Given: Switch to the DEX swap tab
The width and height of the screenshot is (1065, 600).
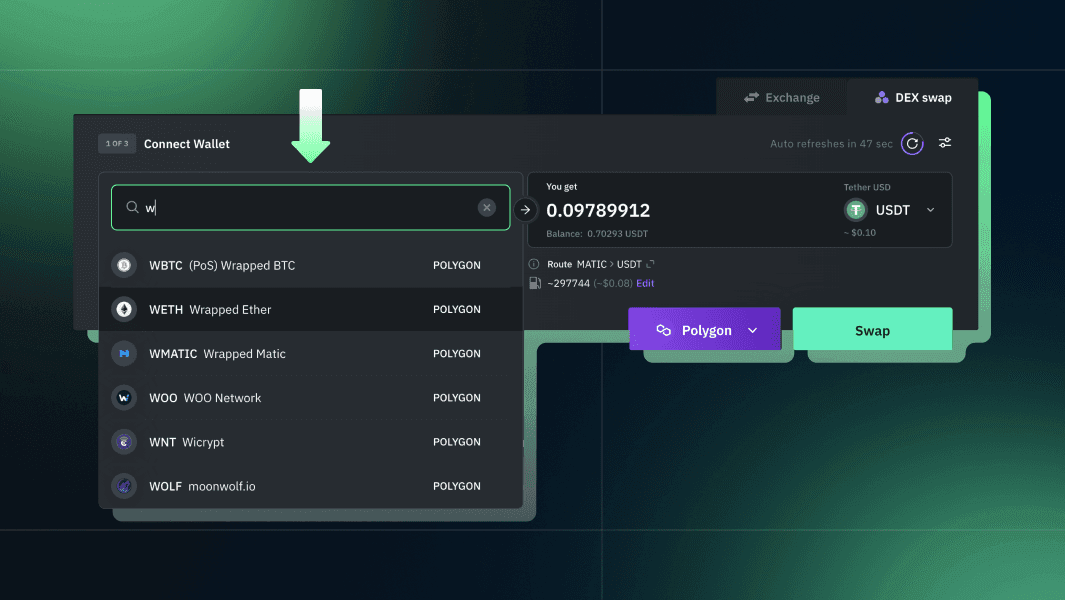Looking at the screenshot, I should tap(912, 97).
